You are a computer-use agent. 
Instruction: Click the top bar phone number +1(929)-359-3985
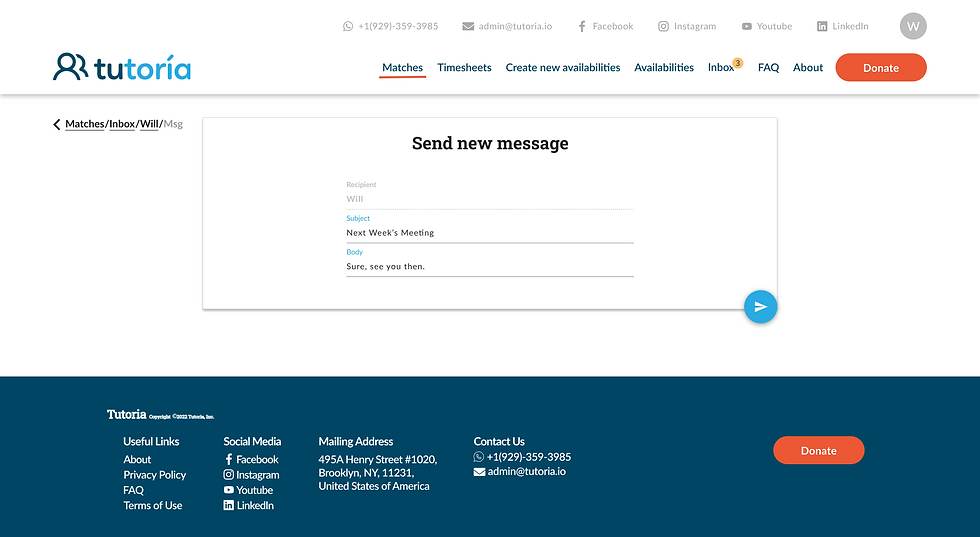[398, 26]
